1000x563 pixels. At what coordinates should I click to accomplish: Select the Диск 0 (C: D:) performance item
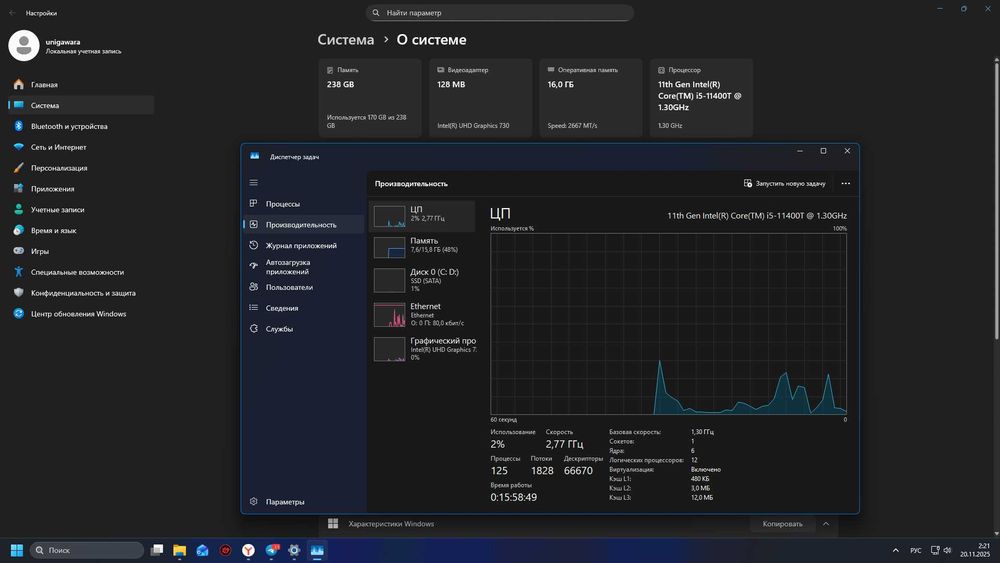pyautogui.click(x=422, y=280)
